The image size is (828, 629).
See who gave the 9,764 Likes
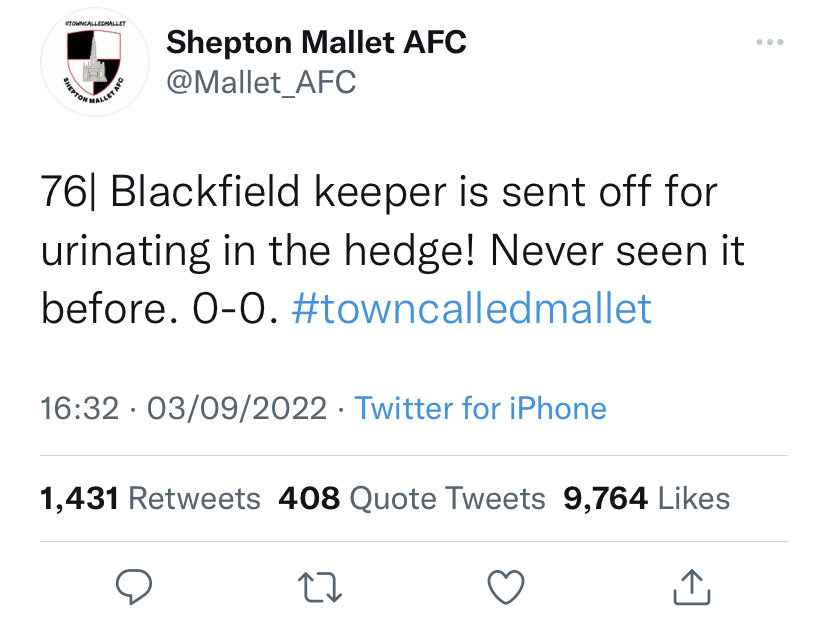click(x=647, y=498)
